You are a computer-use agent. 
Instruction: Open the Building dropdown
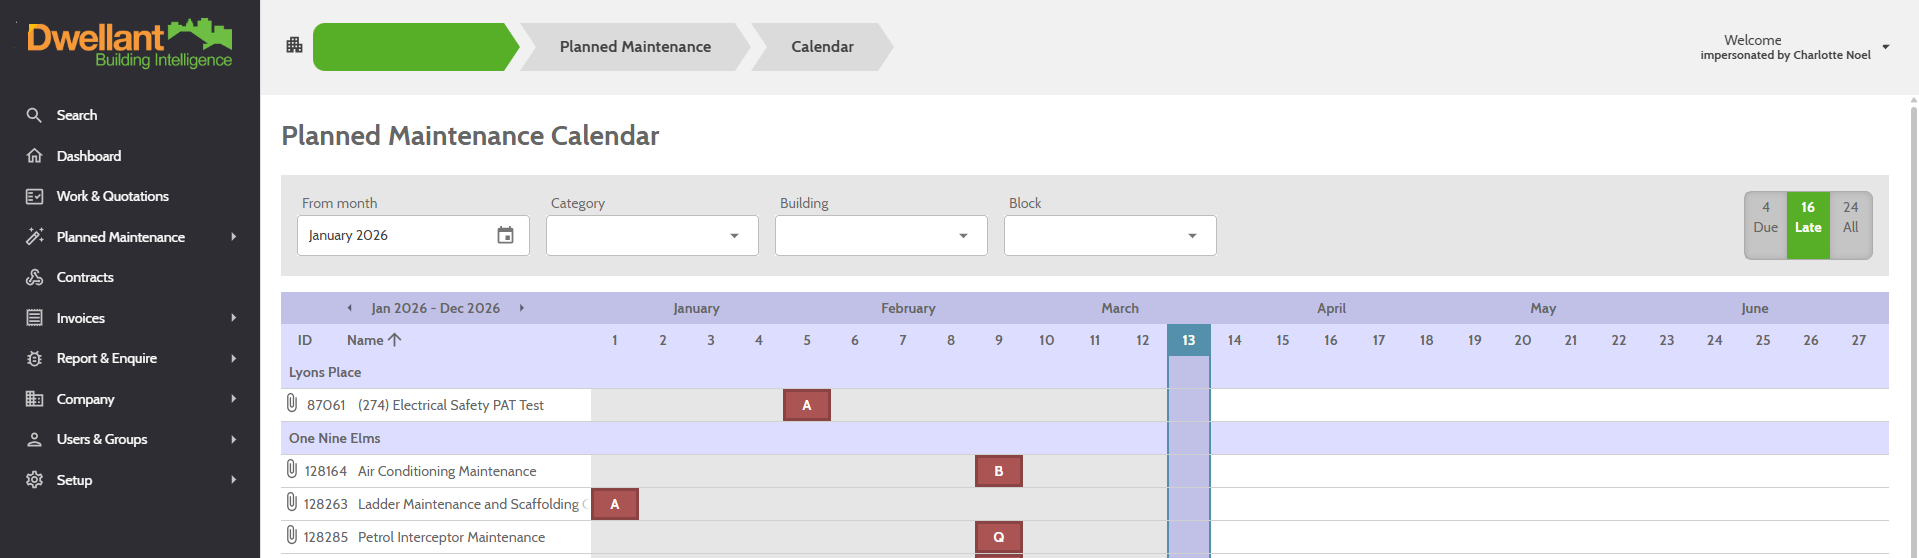[x=881, y=236]
